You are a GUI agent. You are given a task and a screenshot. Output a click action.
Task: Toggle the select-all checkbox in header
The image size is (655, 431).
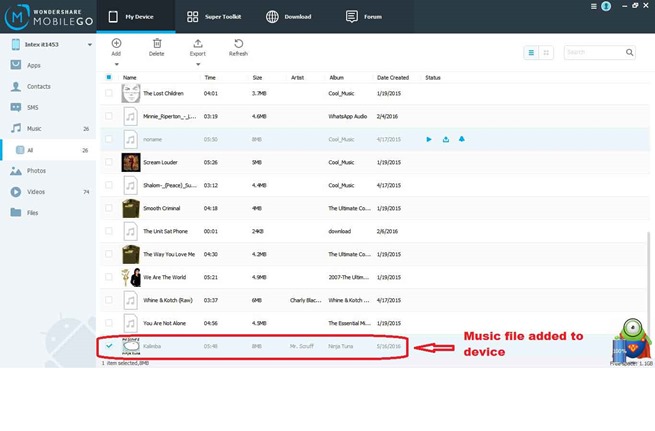coord(109,77)
